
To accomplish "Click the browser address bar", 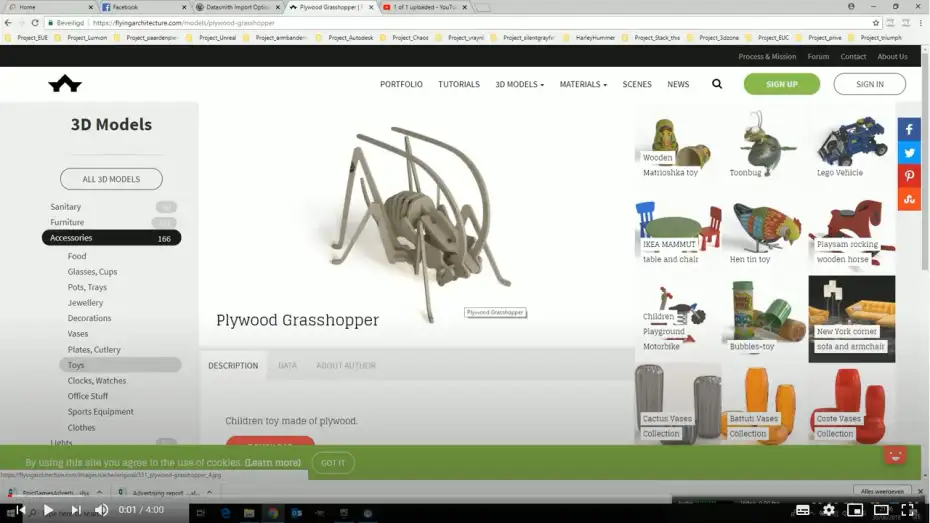I will 457,23.
